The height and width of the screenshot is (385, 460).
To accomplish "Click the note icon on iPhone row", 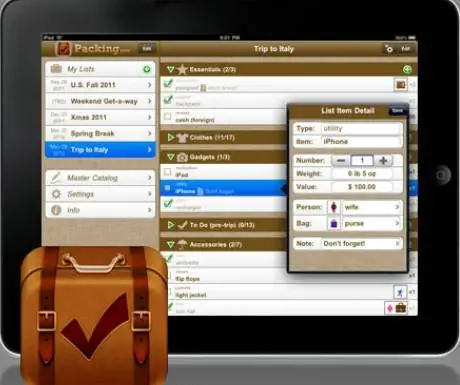I will (200, 191).
